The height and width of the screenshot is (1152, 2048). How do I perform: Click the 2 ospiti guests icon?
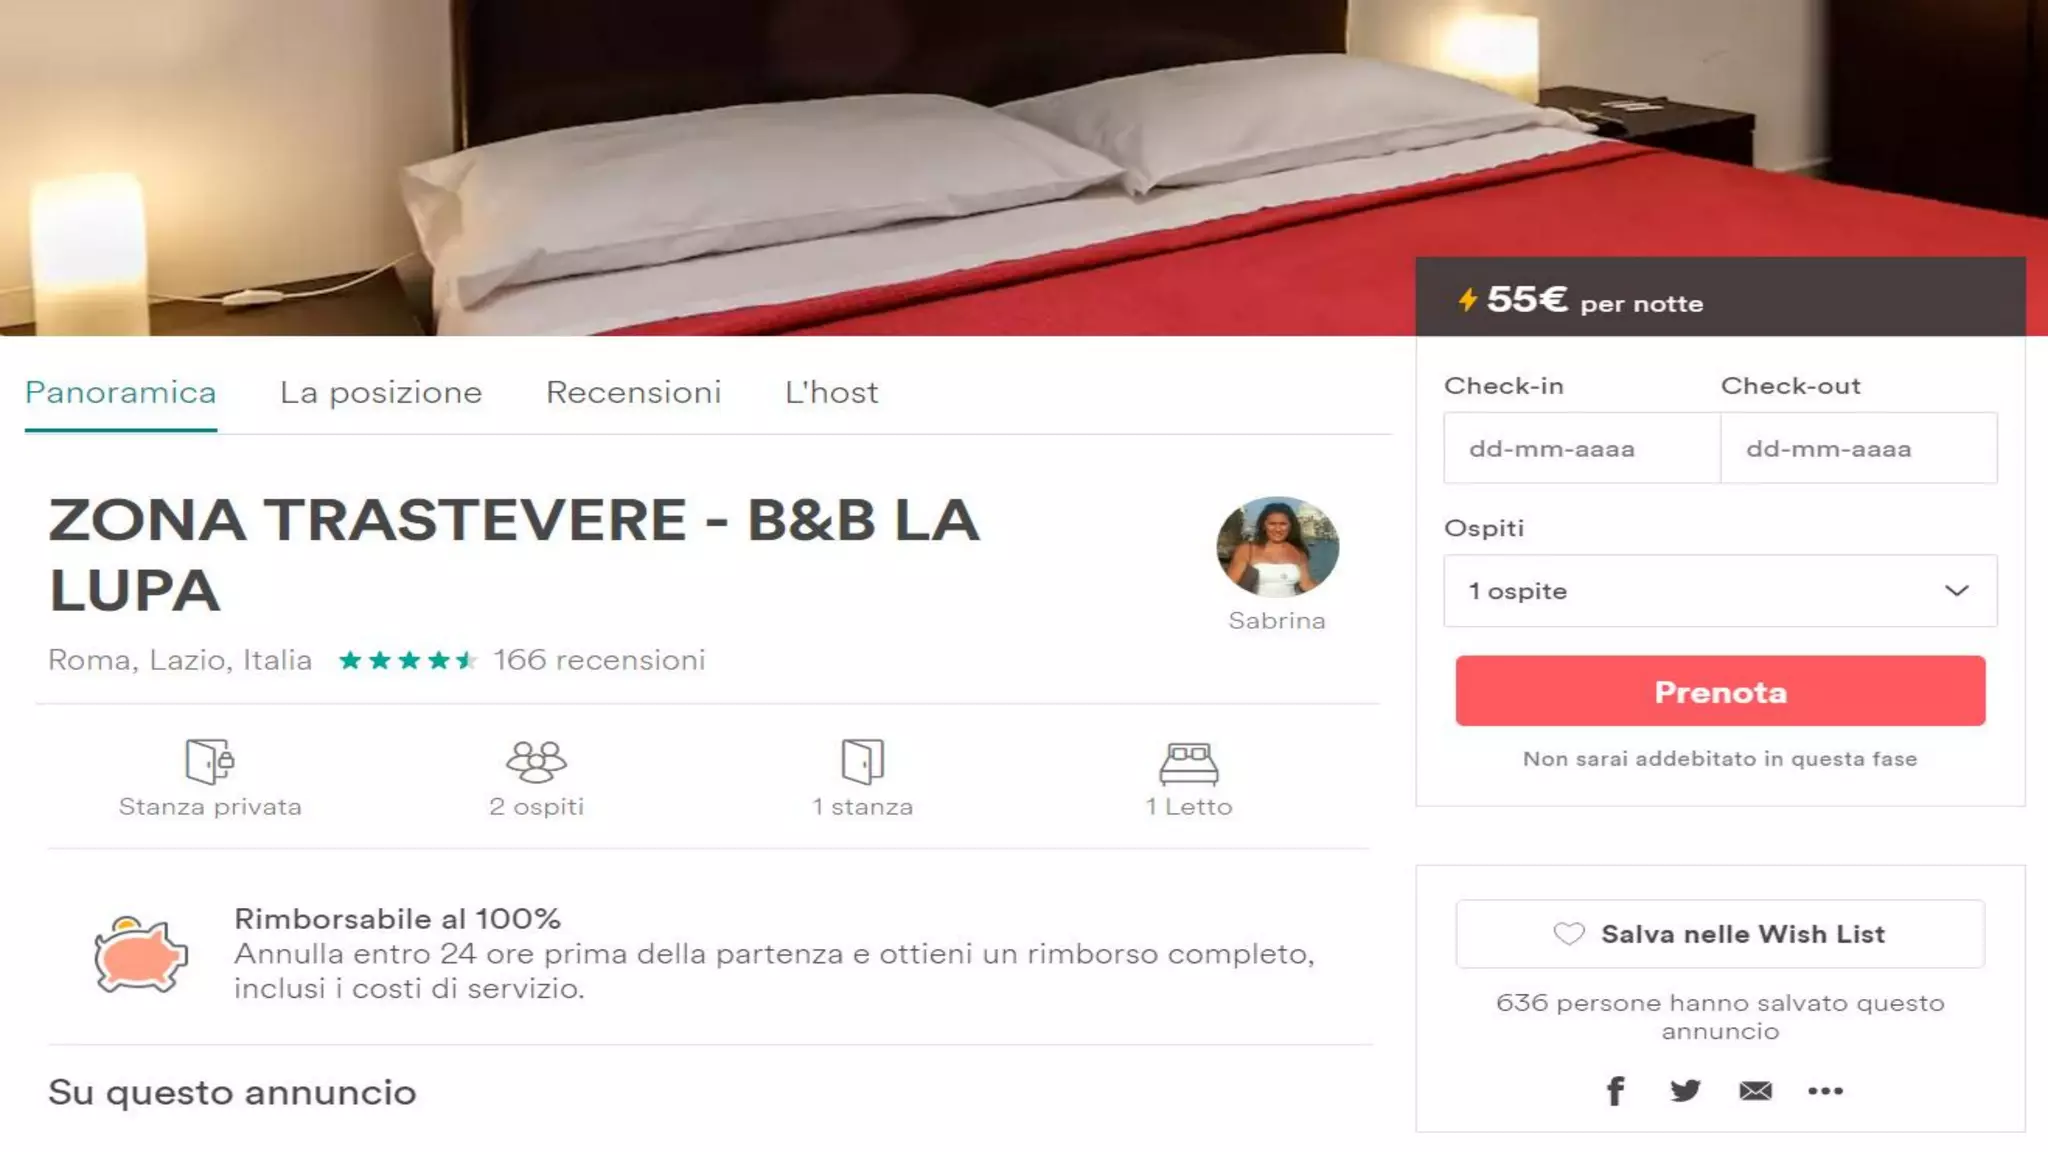536,761
